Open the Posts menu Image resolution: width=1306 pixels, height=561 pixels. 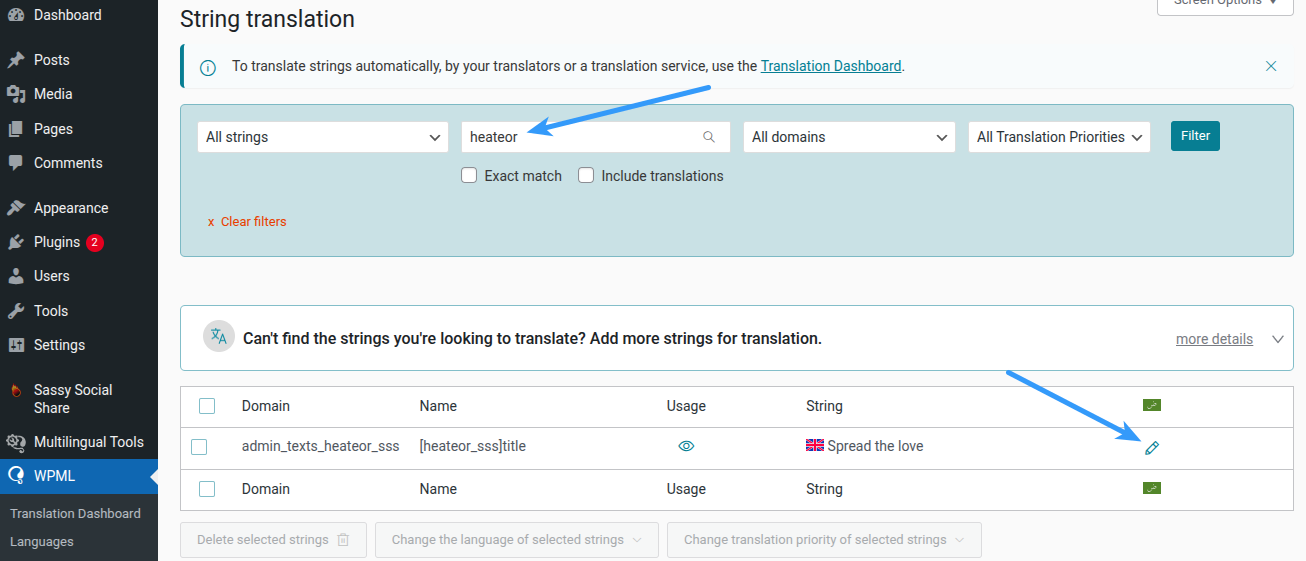(78, 60)
